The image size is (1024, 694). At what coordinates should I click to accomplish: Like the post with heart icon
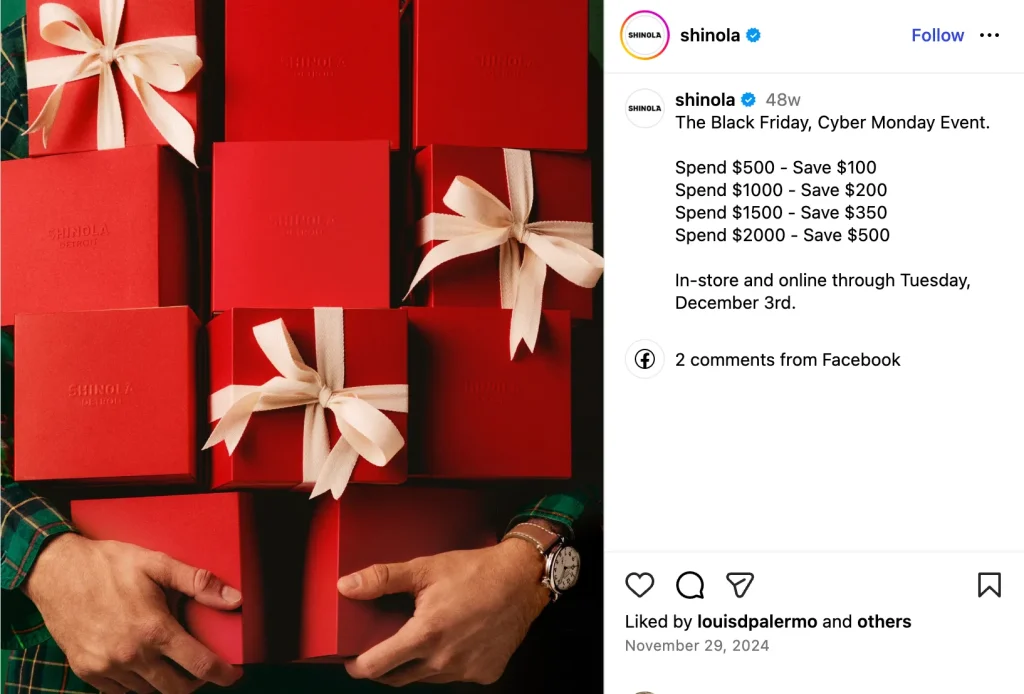click(x=639, y=584)
